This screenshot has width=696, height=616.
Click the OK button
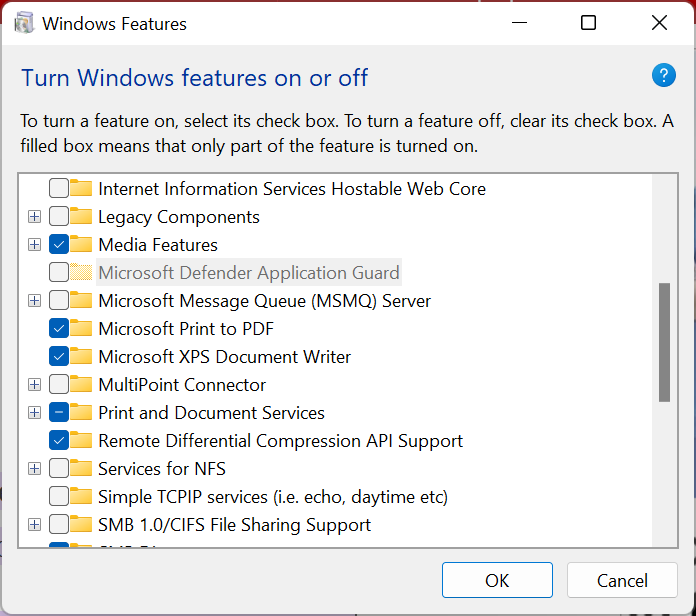(x=497, y=580)
